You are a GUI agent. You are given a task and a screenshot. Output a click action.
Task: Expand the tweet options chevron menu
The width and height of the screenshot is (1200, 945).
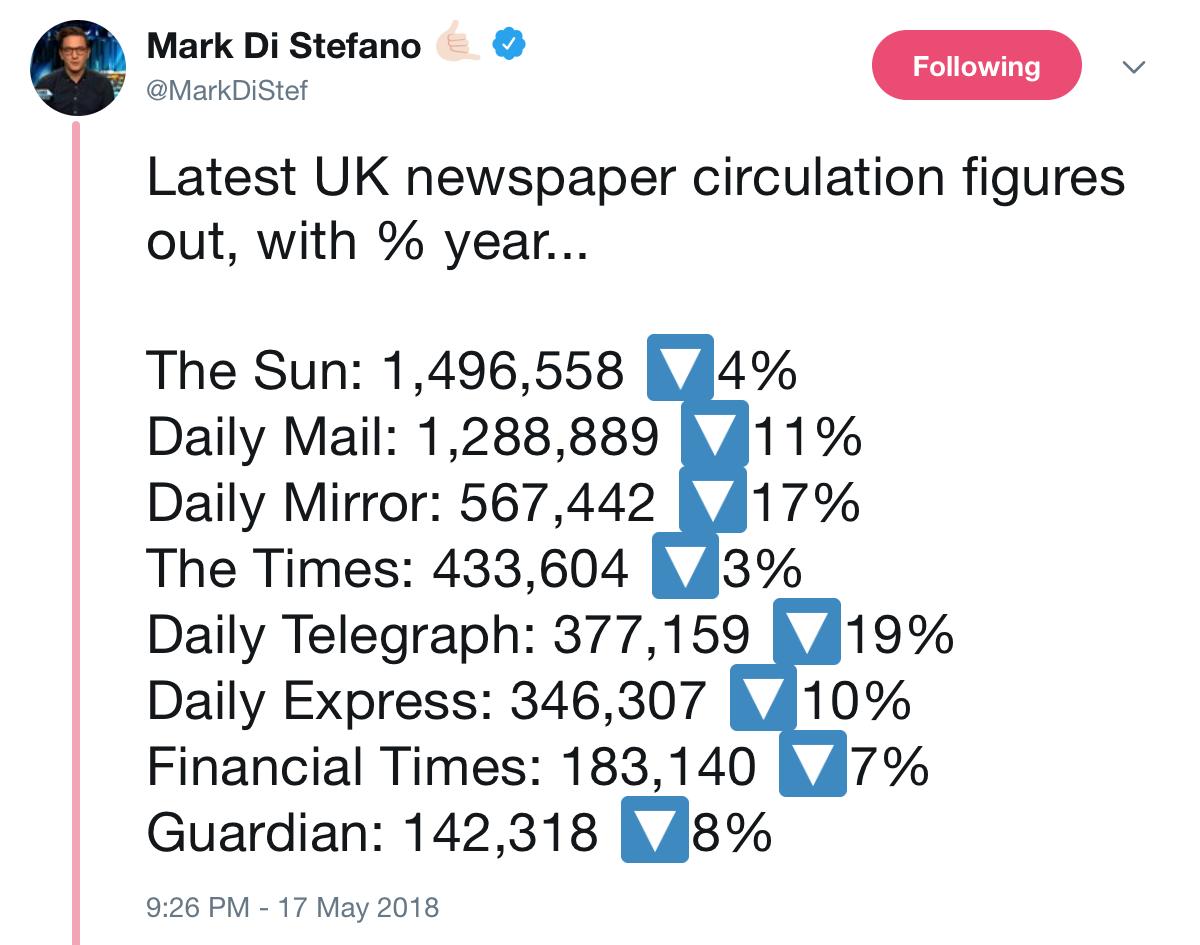pos(1133,67)
